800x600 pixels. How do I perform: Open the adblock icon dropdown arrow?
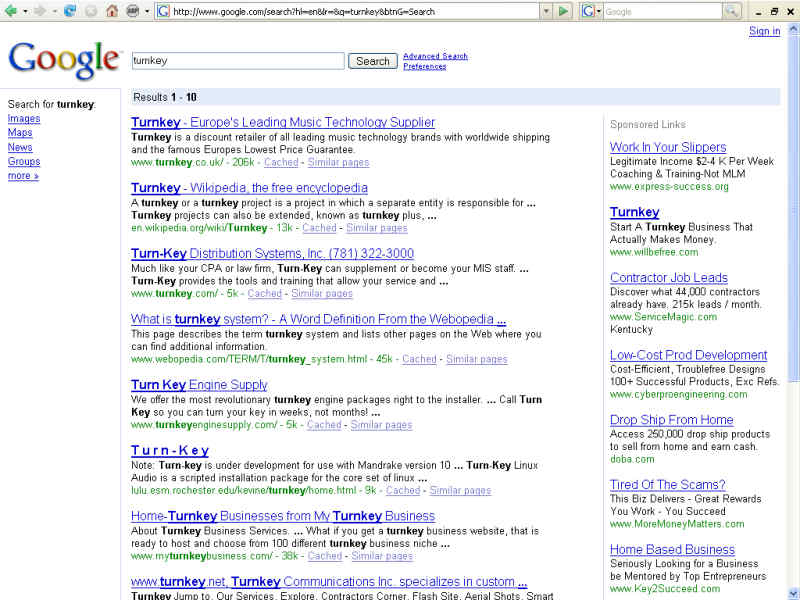[147, 11]
